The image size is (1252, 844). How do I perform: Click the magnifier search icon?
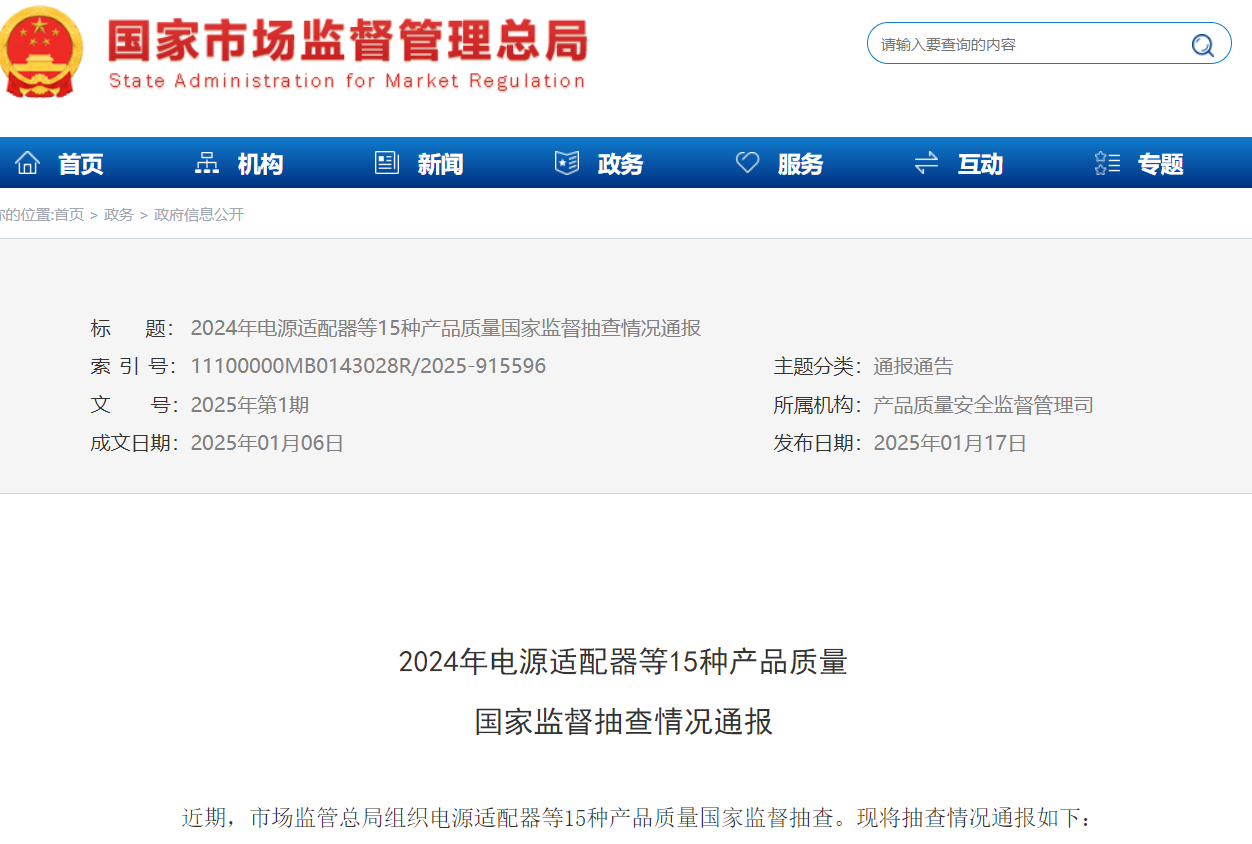coord(1202,45)
